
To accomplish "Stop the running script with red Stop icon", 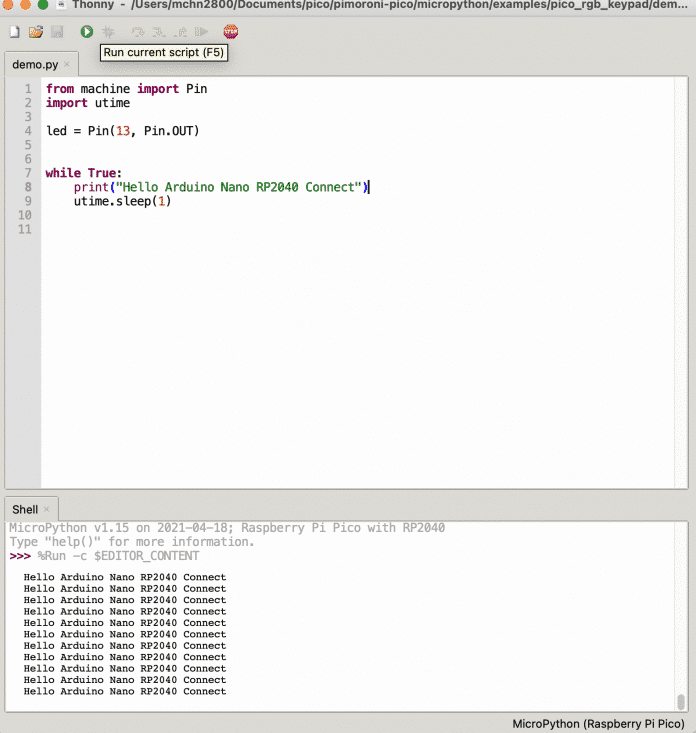I will point(231,32).
